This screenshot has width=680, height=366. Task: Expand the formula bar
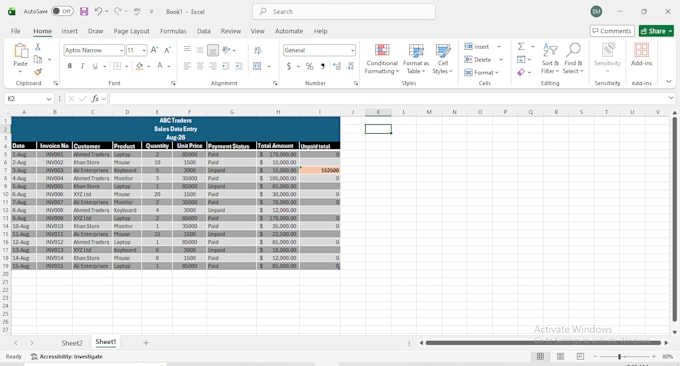click(671, 98)
